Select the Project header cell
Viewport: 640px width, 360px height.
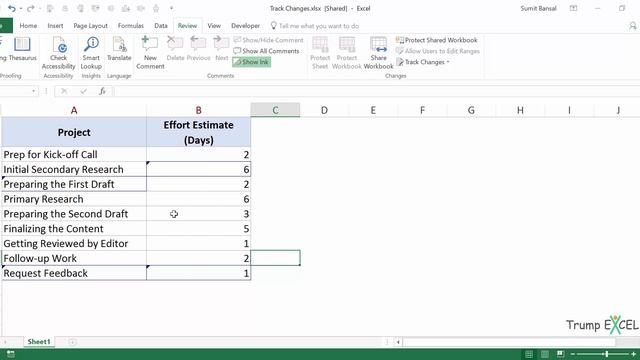click(x=74, y=132)
